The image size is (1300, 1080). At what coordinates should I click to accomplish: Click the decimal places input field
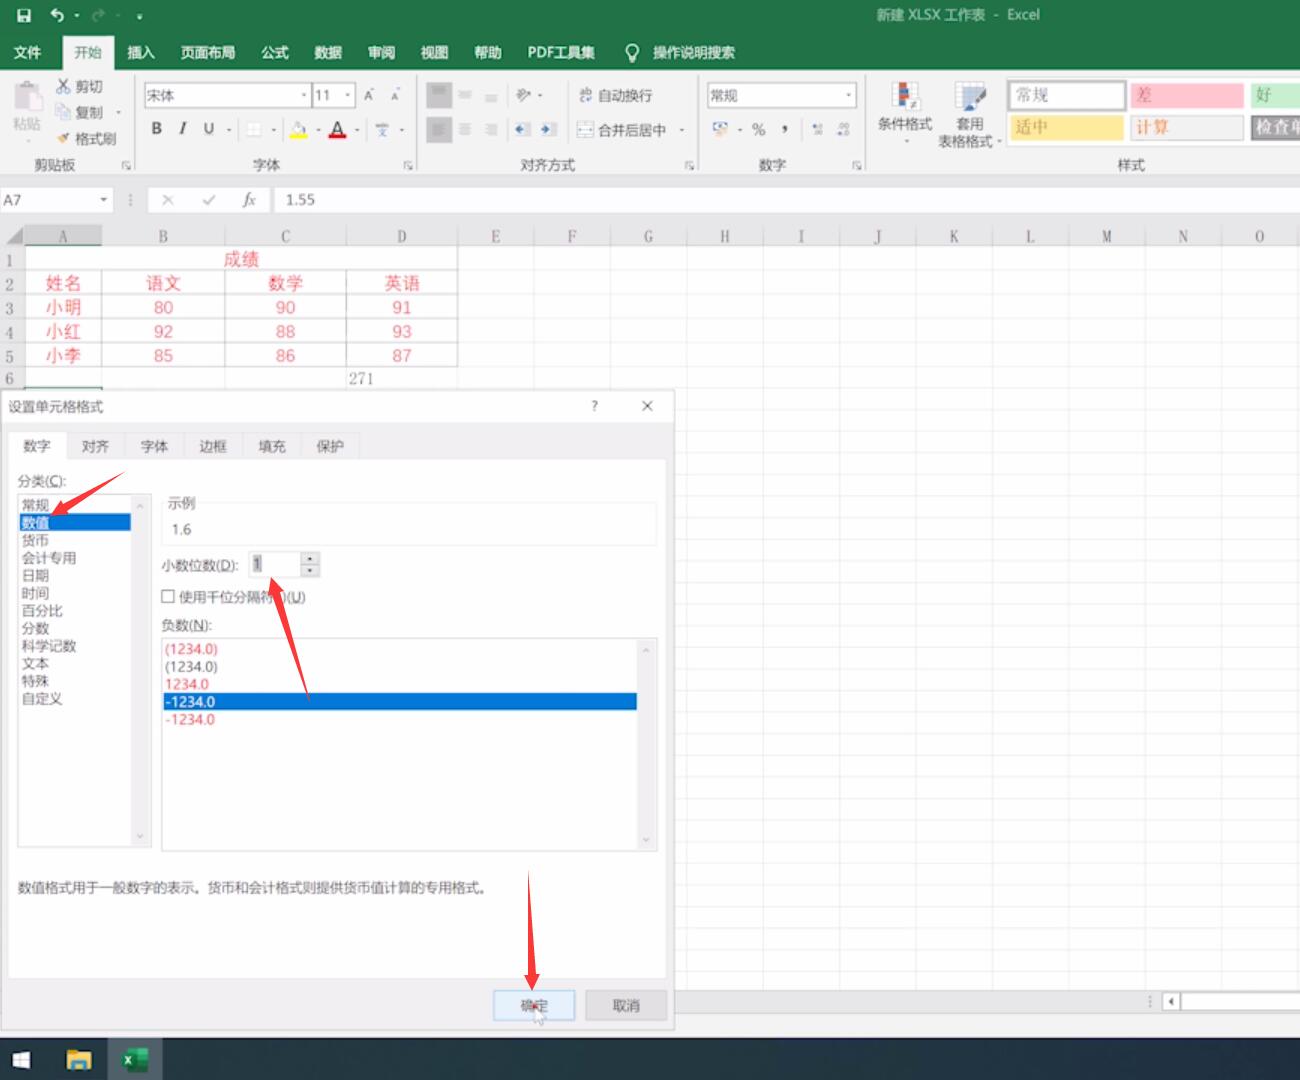point(274,565)
